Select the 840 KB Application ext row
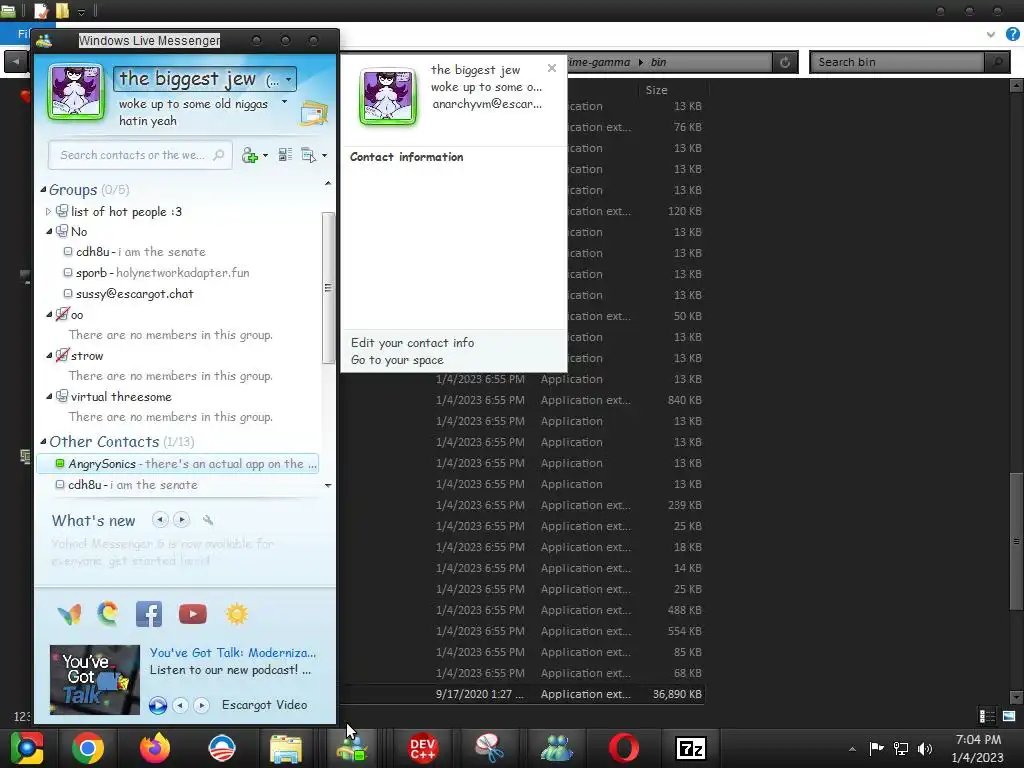 522,400
